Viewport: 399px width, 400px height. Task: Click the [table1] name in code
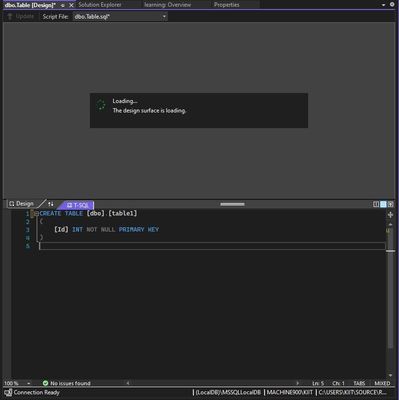click(123, 213)
